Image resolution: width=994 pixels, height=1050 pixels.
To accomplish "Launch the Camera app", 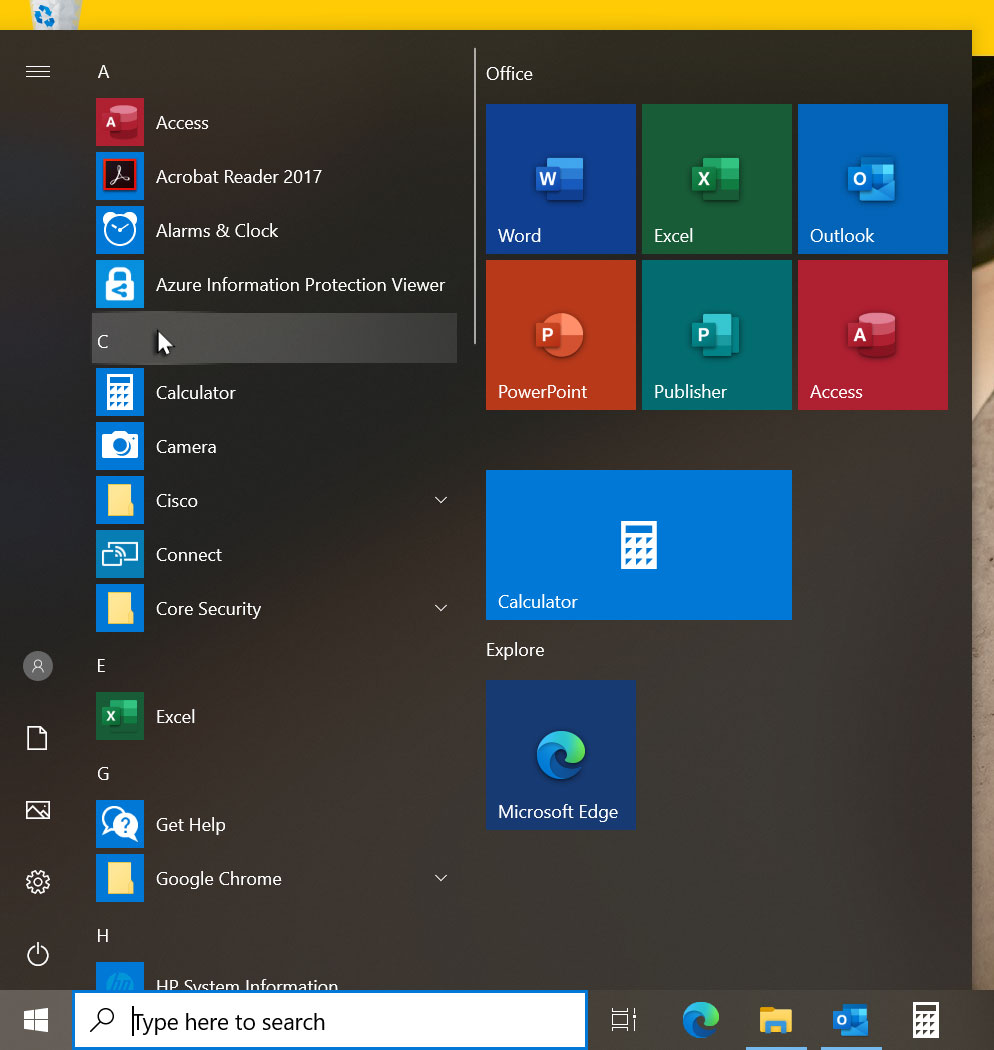I will 186,447.
